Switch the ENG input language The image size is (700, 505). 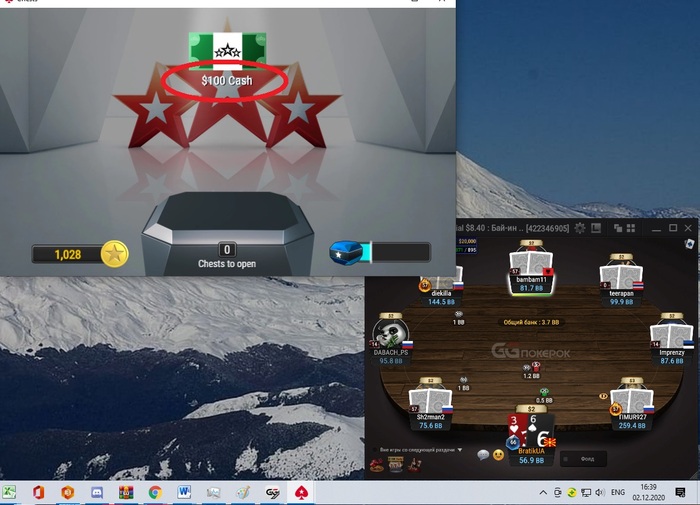(x=618, y=492)
